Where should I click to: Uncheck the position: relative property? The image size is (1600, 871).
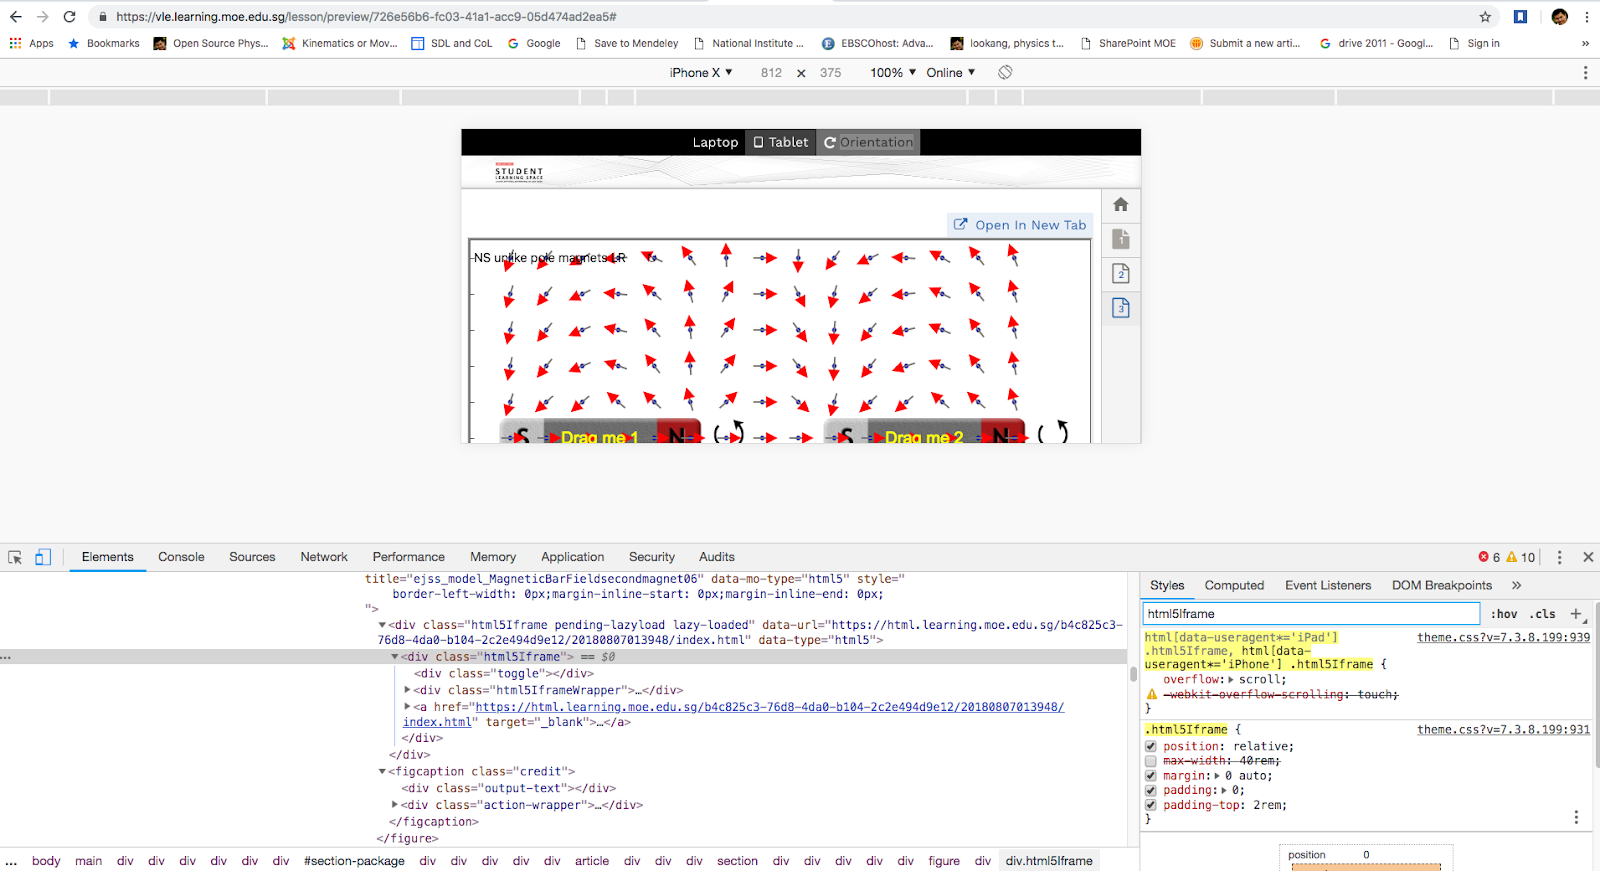coord(1151,747)
